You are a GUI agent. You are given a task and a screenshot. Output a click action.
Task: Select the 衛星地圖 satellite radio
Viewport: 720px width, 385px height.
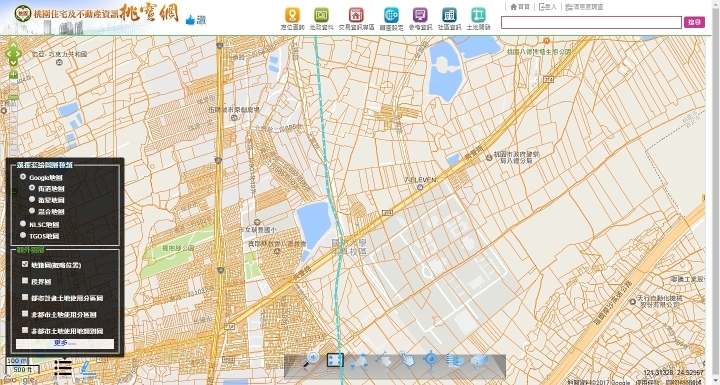(x=32, y=199)
